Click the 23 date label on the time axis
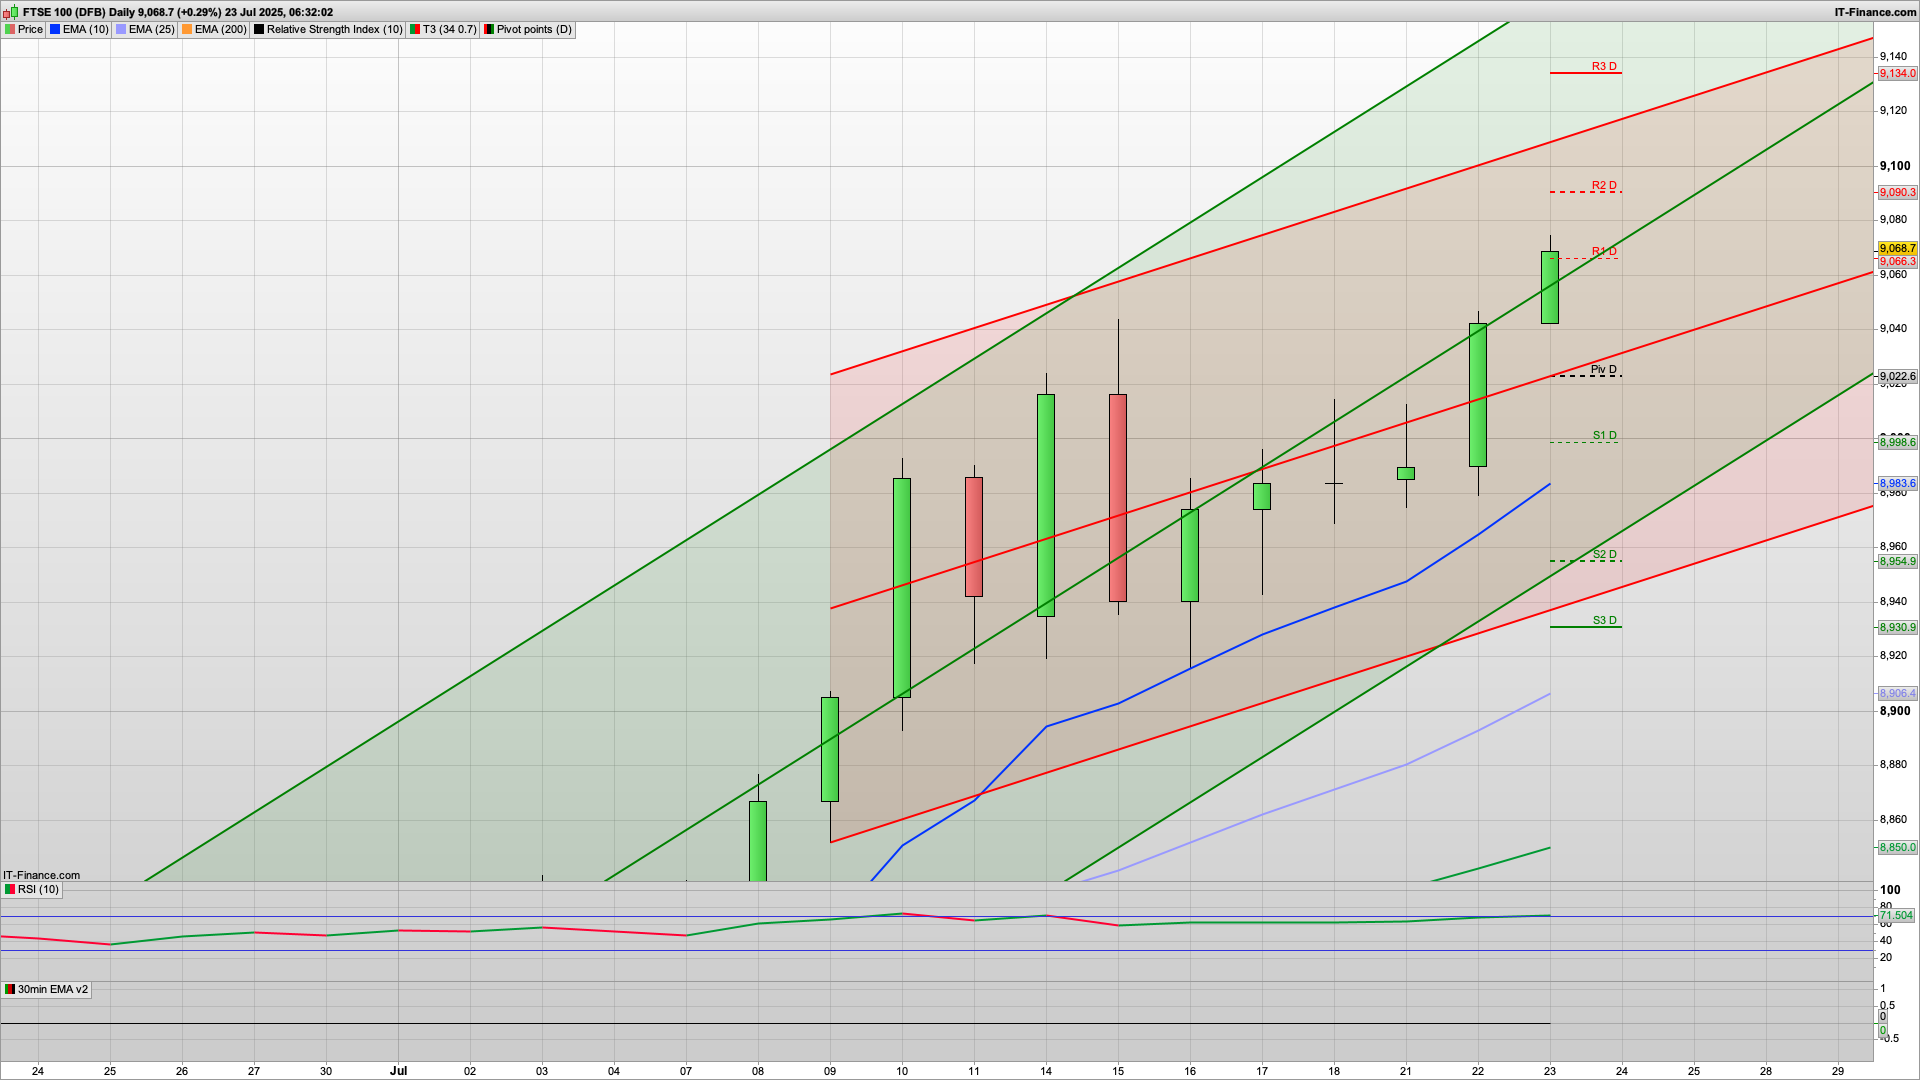The width and height of the screenshot is (1920, 1080). tap(1550, 1070)
